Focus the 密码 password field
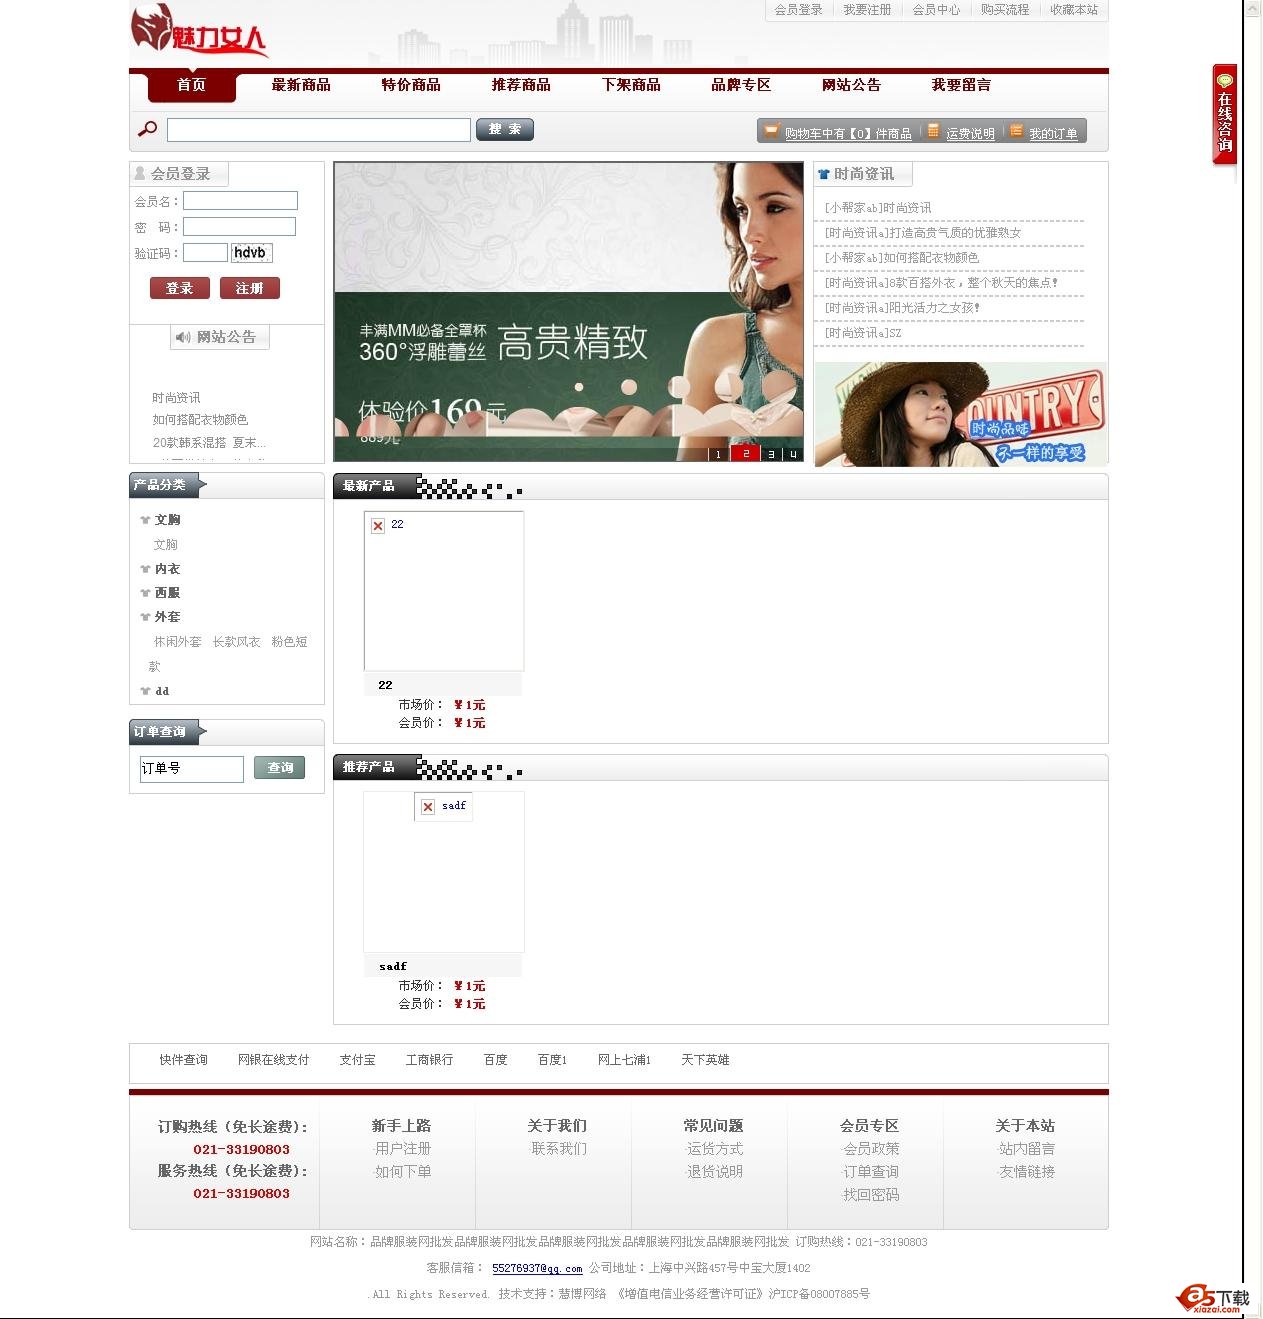1263x1319 pixels. pos(239,227)
